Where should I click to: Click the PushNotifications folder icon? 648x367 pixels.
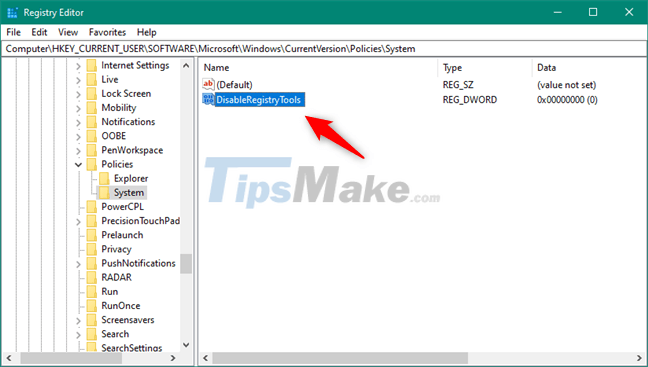tap(92, 263)
